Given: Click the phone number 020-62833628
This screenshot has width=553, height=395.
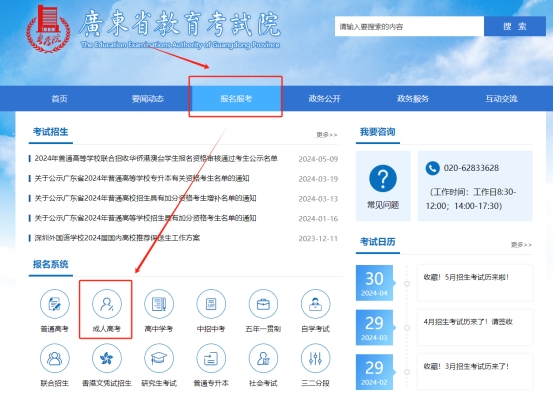Looking at the screenshot, I should click(471, 168).
